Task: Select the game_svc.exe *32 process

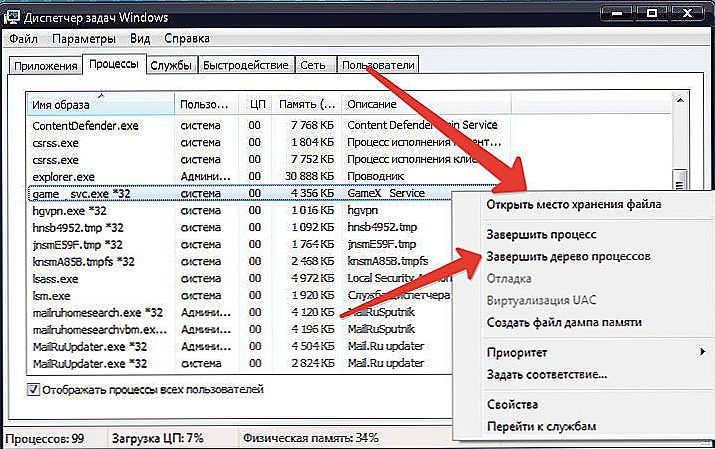Action: [x=239, y=194]
